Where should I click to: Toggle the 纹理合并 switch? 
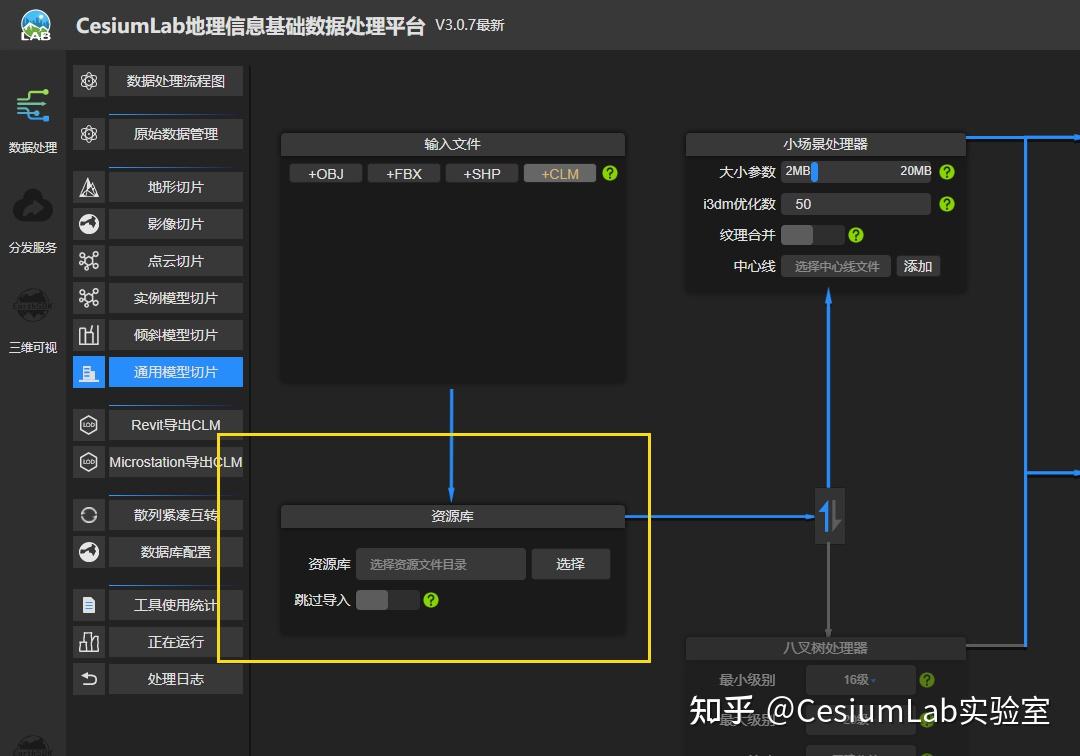814,234
